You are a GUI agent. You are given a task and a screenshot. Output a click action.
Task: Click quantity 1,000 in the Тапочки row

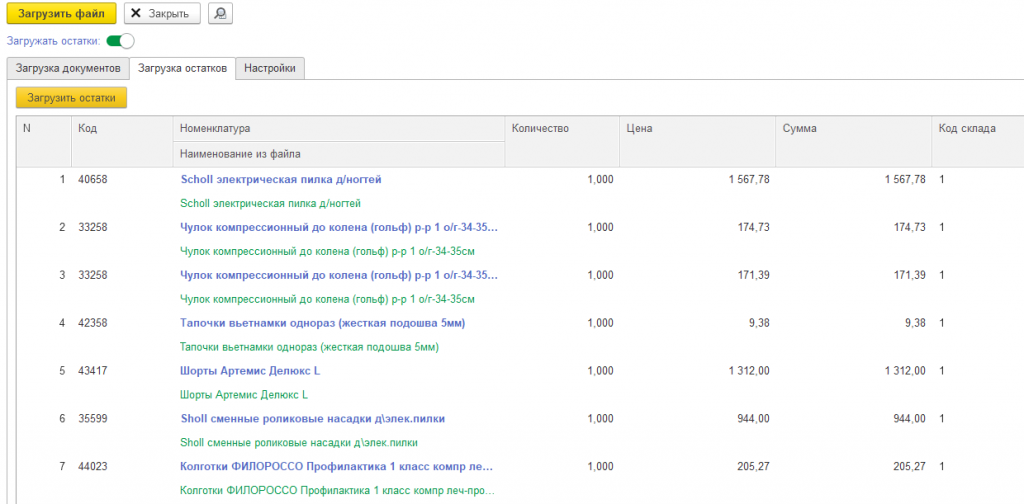(x=600, y=323)
